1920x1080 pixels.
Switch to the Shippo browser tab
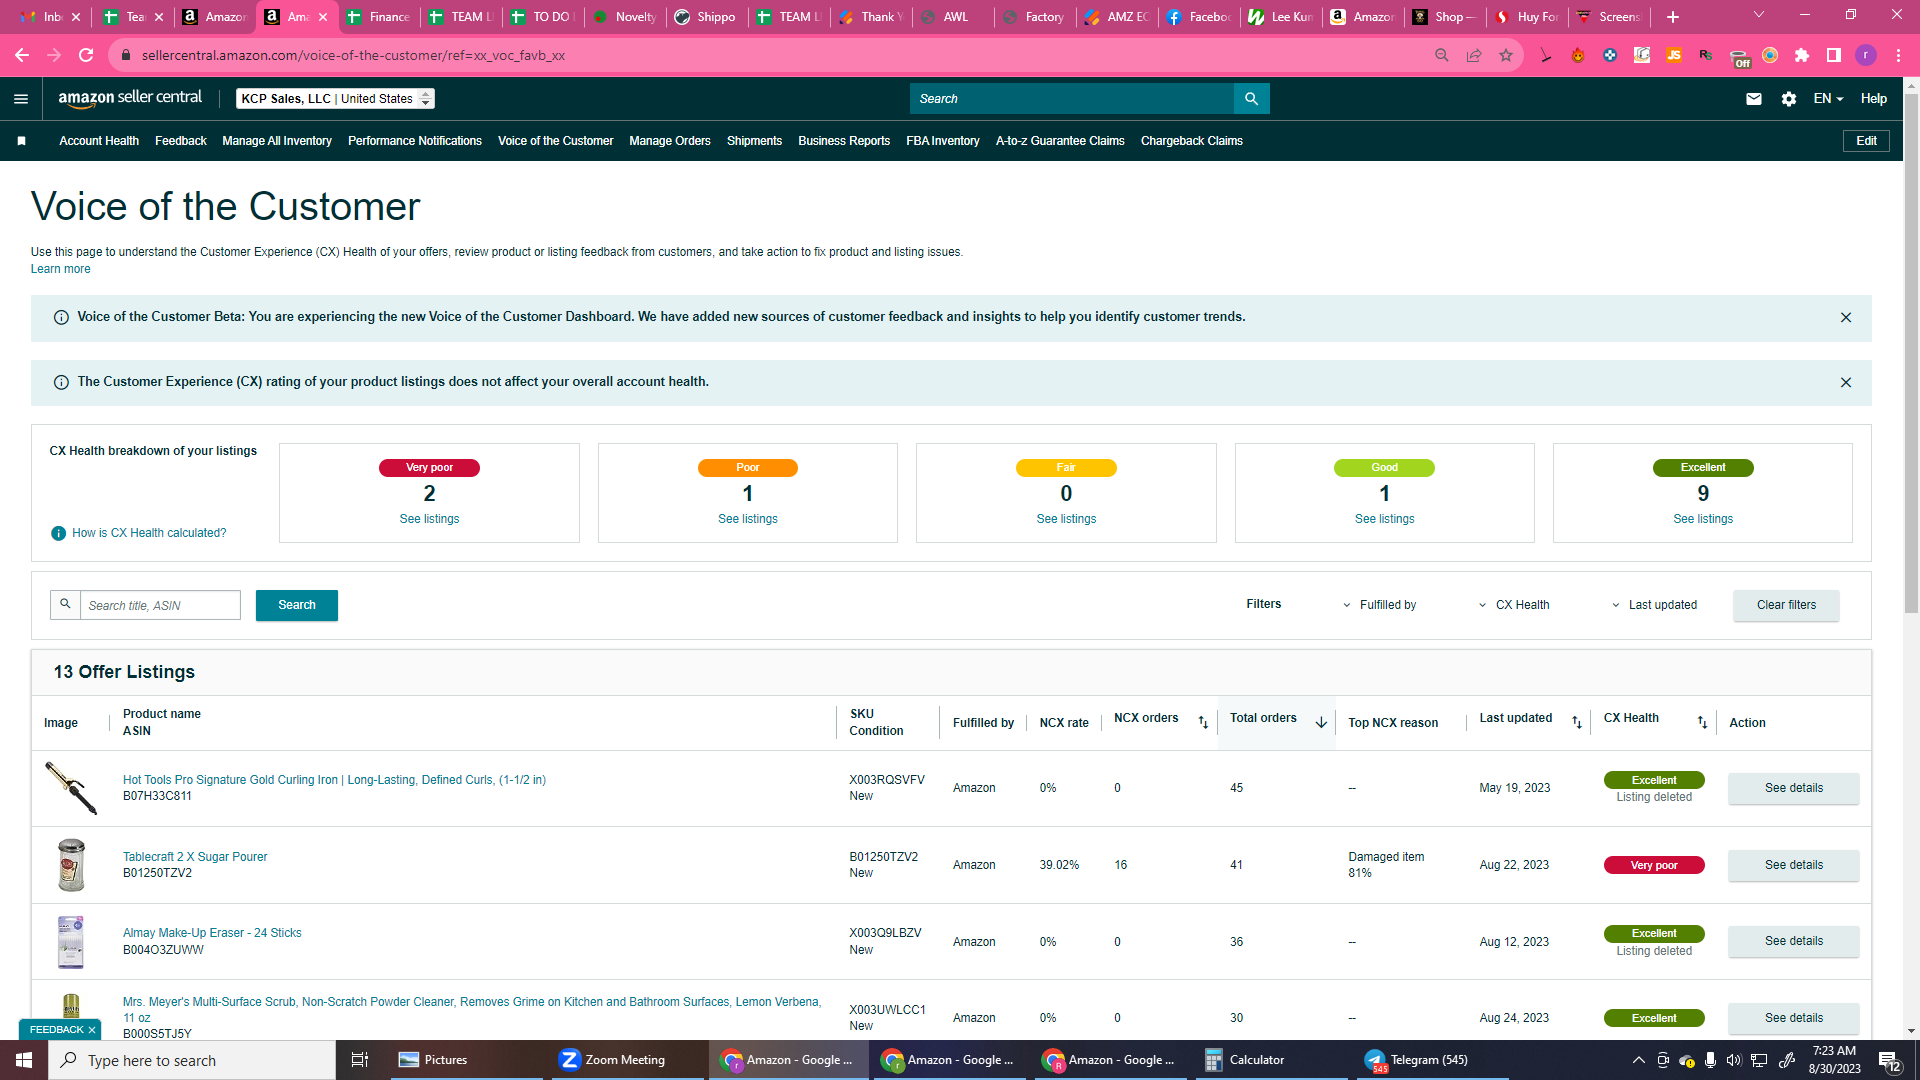pos(707,17)
